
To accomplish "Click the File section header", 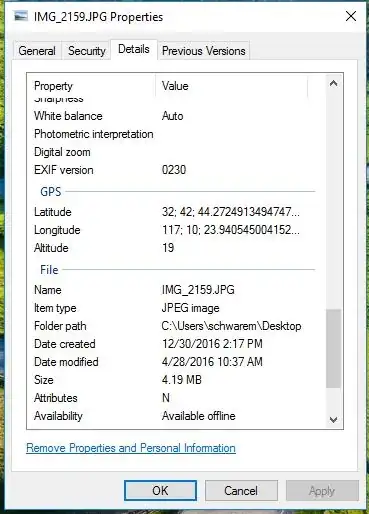I will pos(49,270).
